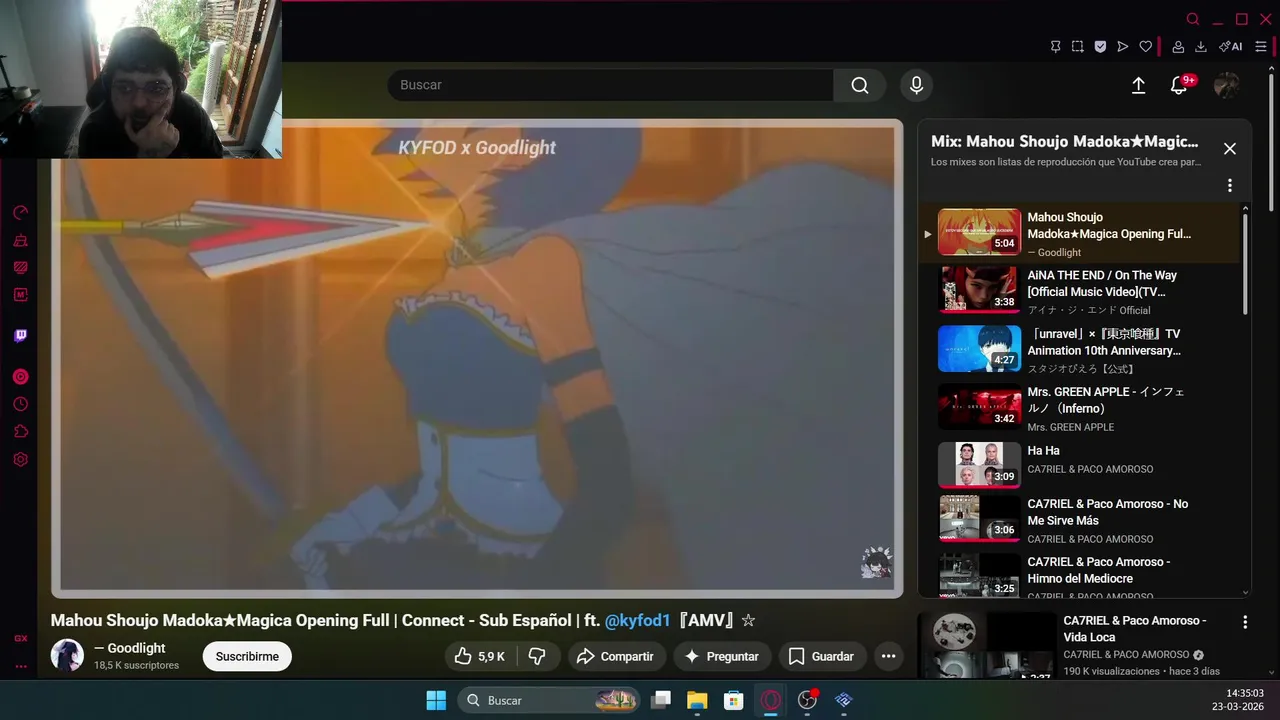The image size is (1280, 720).
Task: Open the Opera GX browser search icon
Action: click(1193, 19)
